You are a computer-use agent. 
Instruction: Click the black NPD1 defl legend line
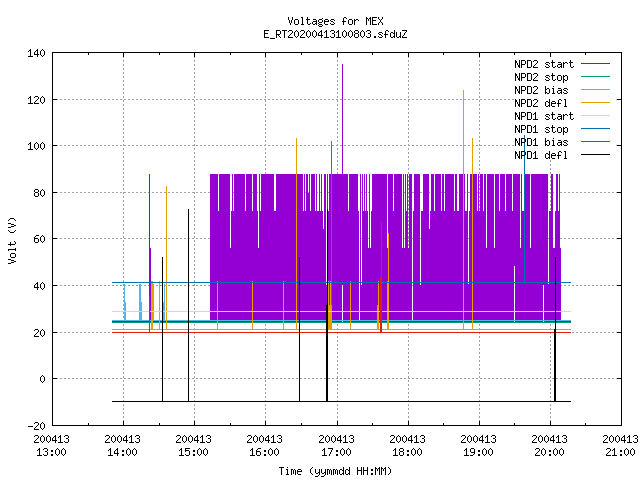(x=595, y=155)
